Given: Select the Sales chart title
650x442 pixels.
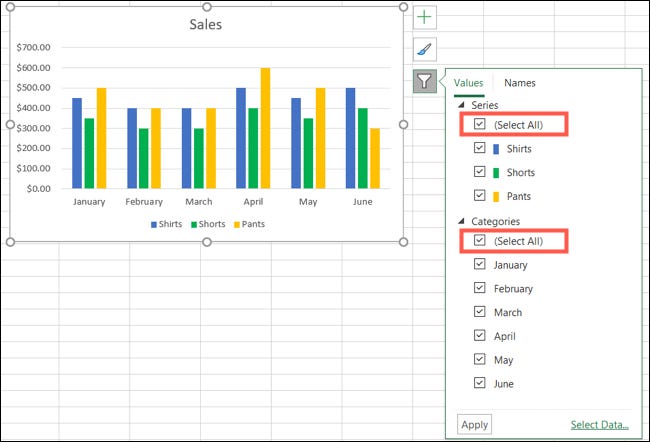Looking at the screenshot, I should (x=206, y=24).
